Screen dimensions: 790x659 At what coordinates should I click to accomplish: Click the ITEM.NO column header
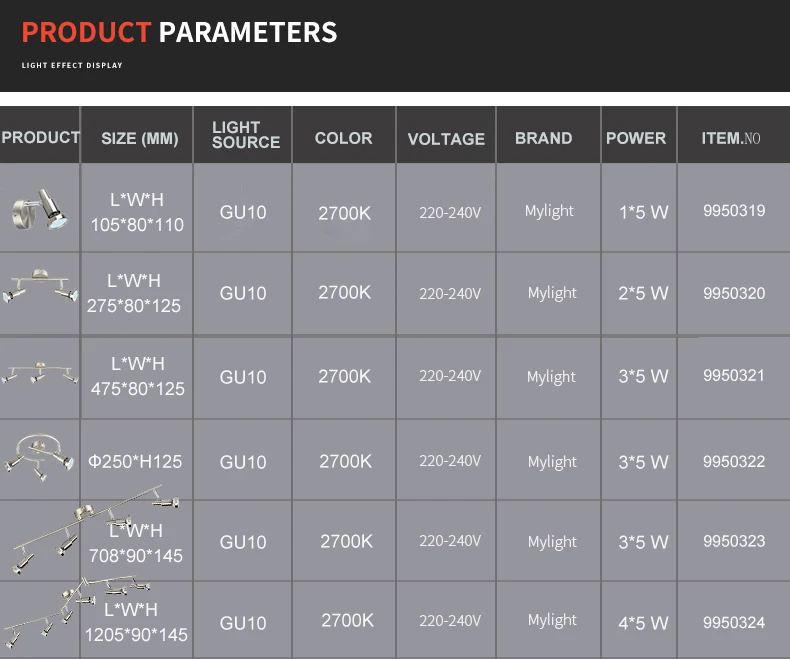coord(731,138)
